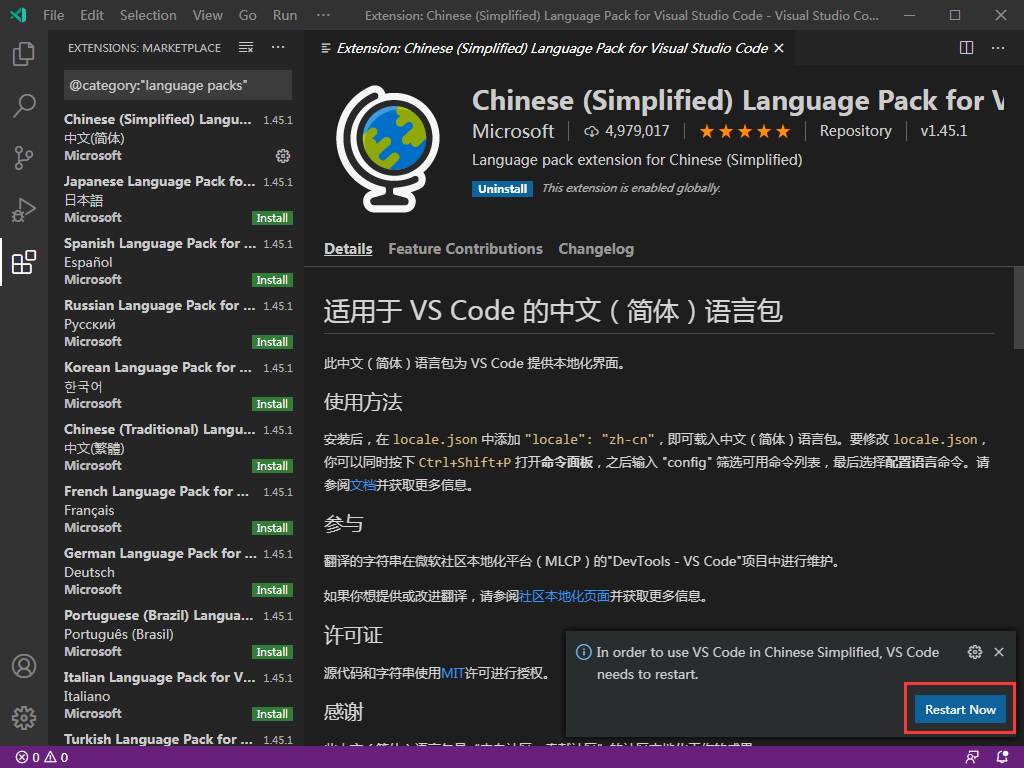Click the manage gear for Chinese (Simplified) extension

(x=283, y=155)
